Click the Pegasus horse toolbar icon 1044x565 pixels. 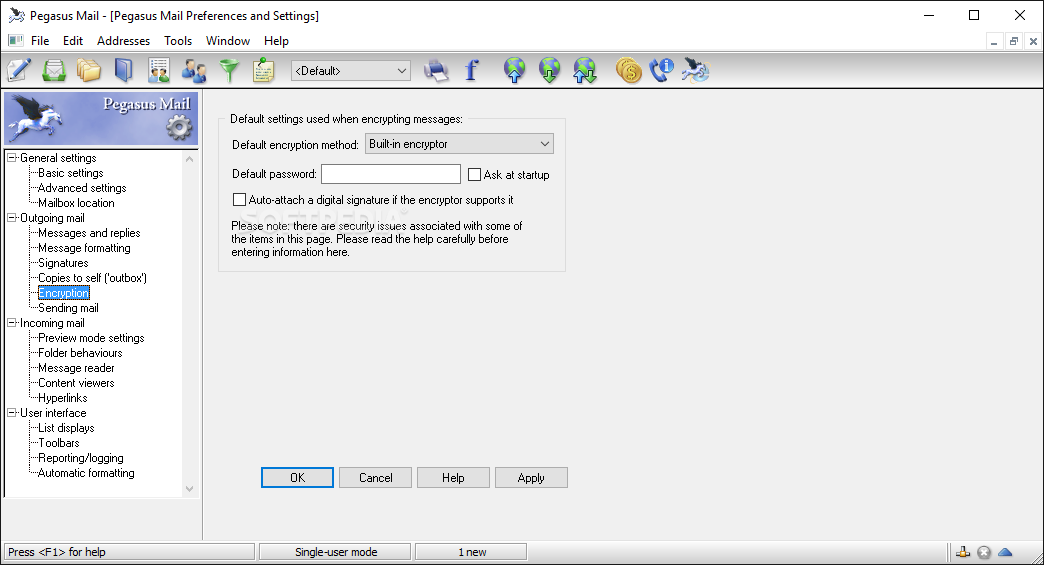pos(696,70)
